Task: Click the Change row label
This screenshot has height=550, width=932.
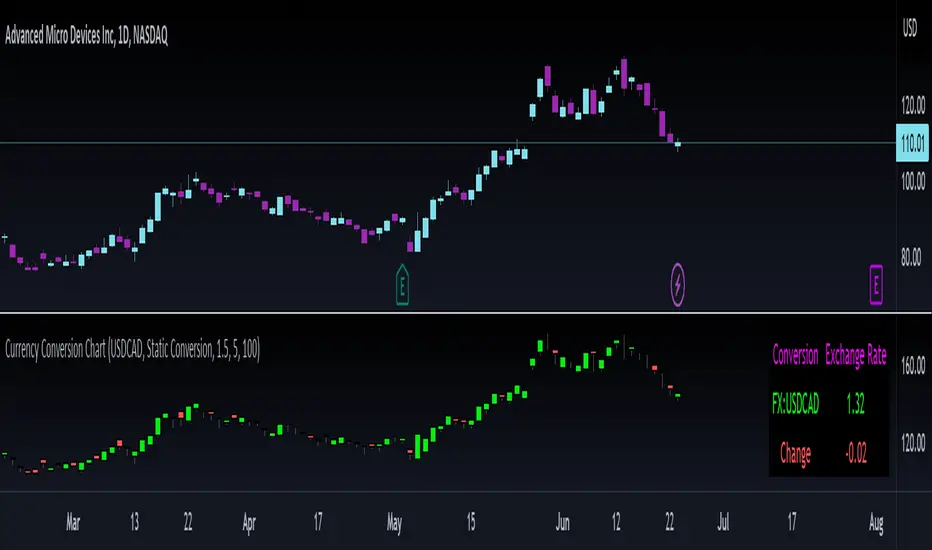Action: pyautogui.click(x=795, y=454)
